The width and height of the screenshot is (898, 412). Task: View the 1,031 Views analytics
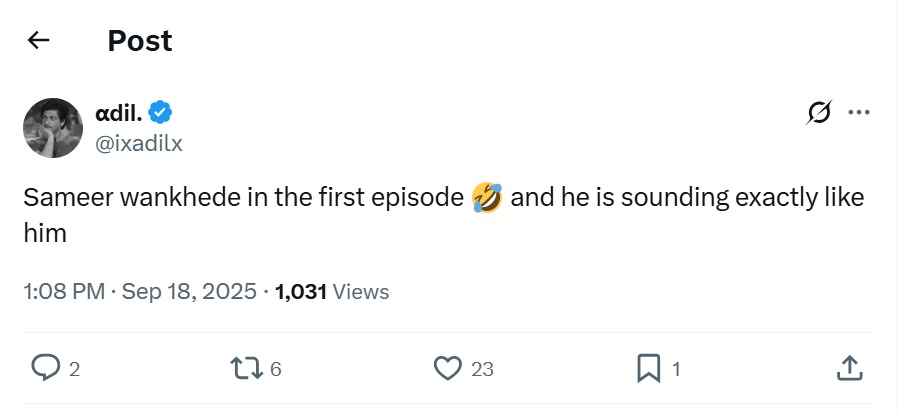pyautogui.click(x=332, y=291)
